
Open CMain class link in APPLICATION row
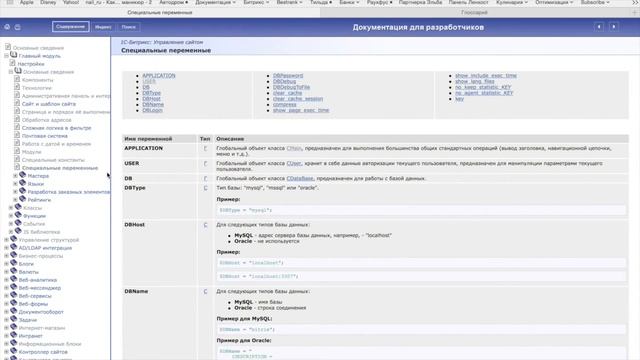point(294,148)
